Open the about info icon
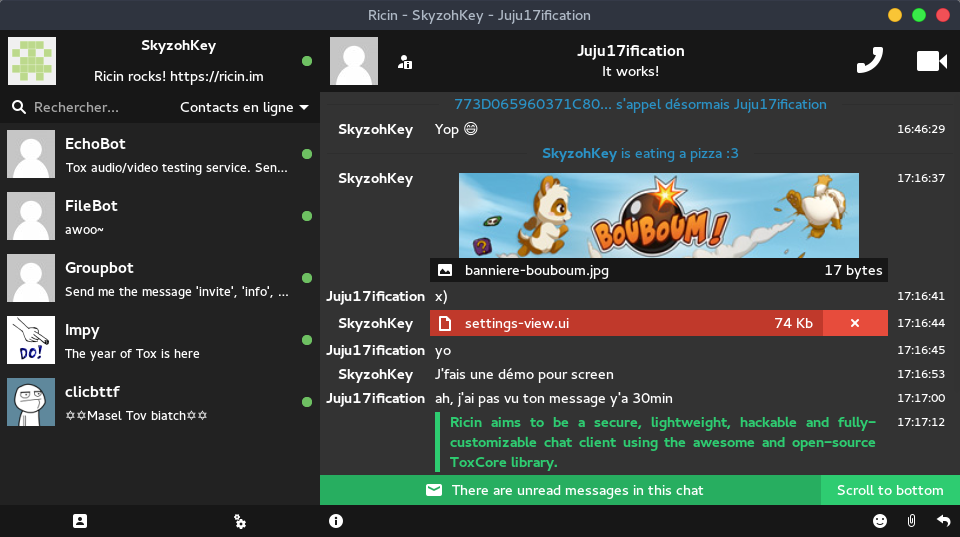Image resolution: width=960 pixels, height=537 pixels. click(x=336, y=521)
